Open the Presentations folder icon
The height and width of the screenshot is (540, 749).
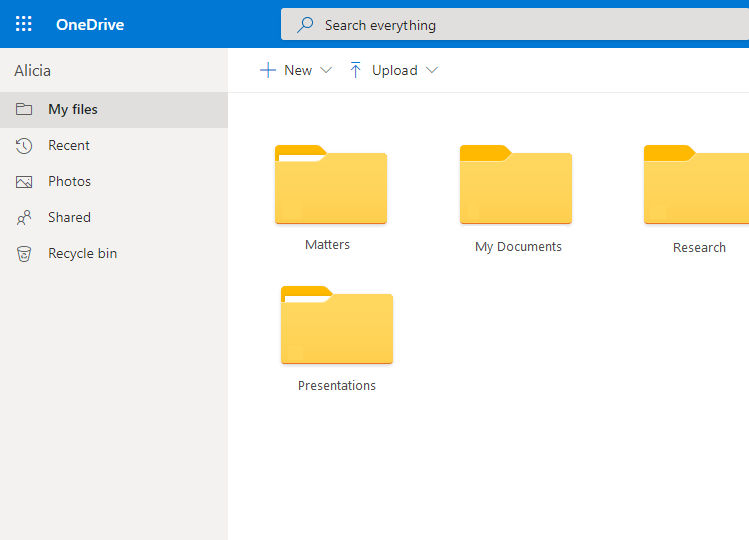337,325
